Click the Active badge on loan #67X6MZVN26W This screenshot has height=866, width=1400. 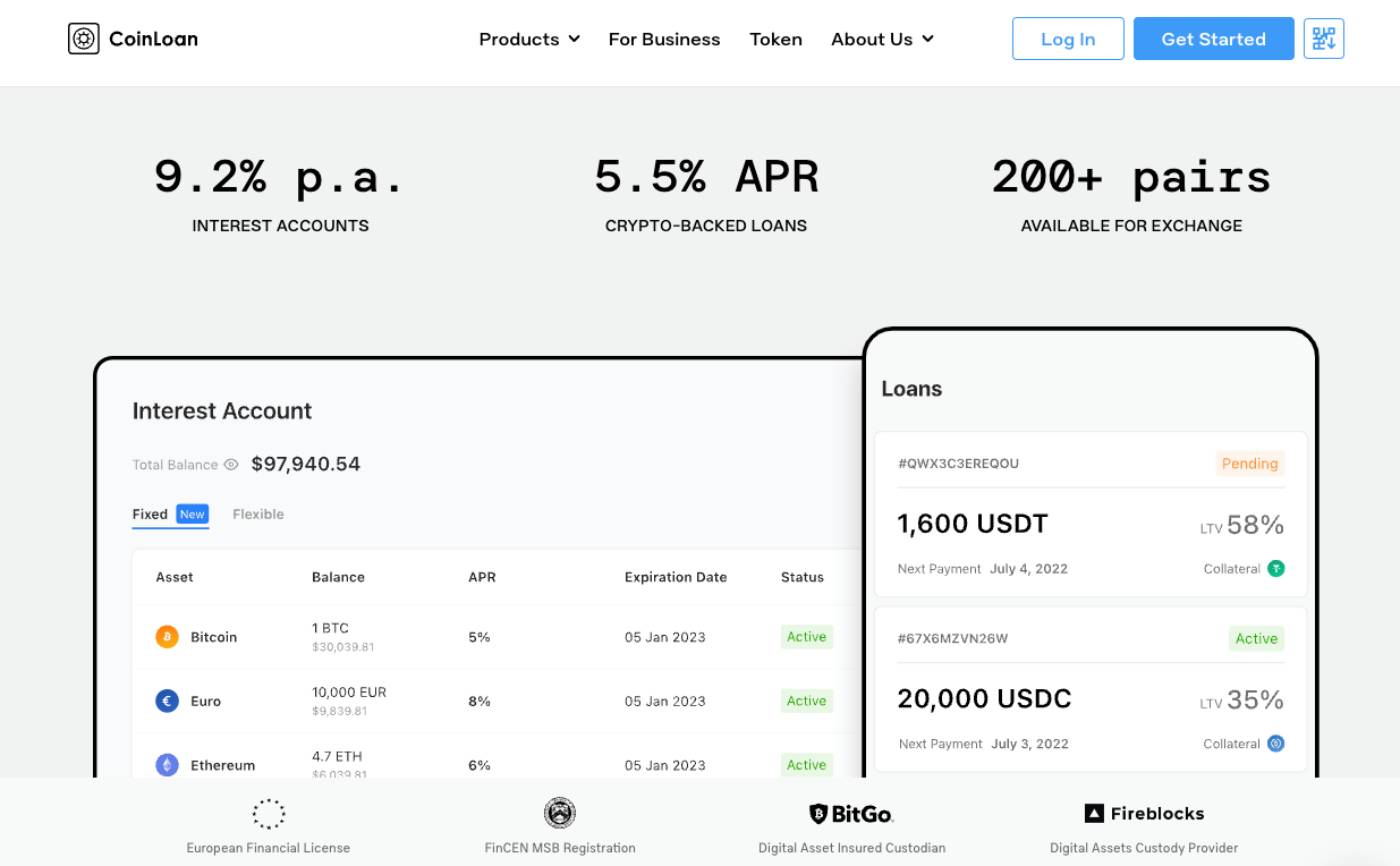(1256, 638)
